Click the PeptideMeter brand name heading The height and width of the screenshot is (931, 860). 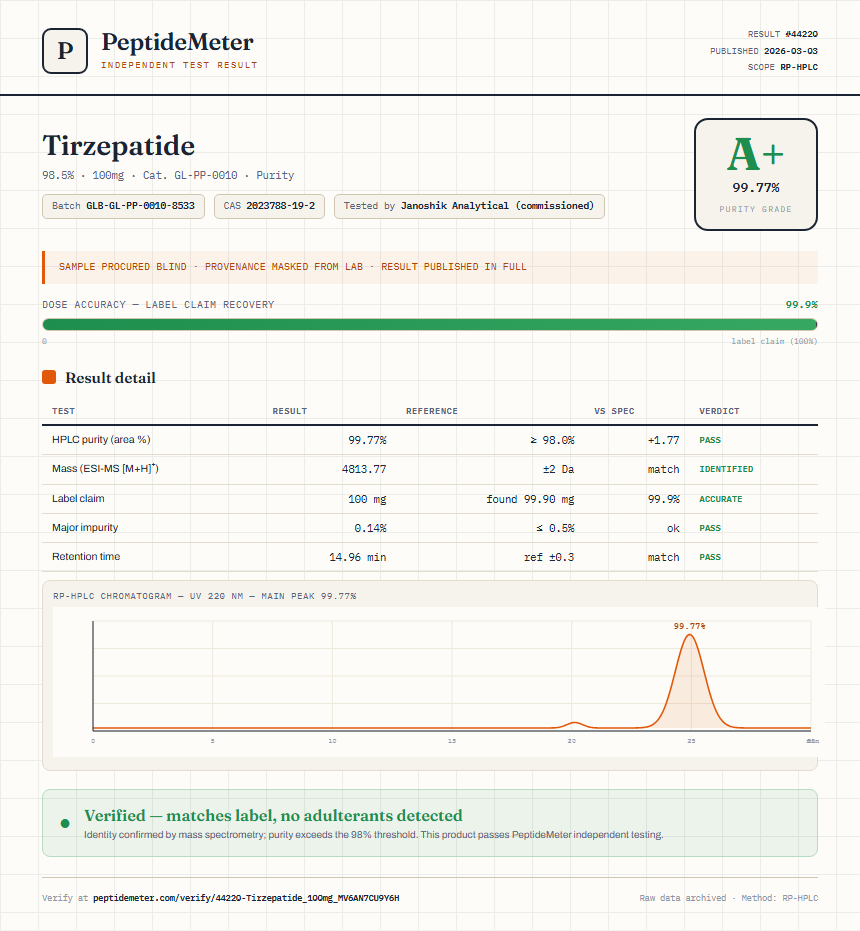click(x=177, y=42)
